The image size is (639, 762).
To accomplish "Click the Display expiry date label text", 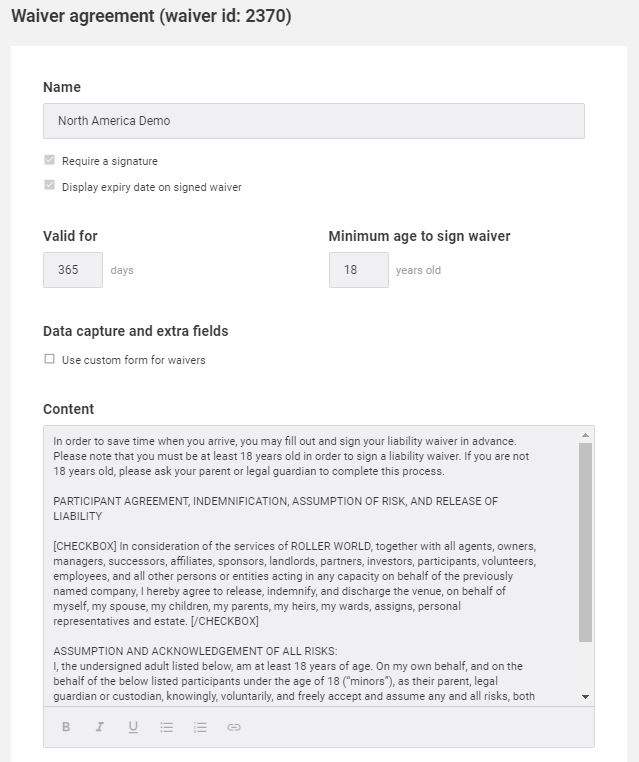I will [152, 187].
